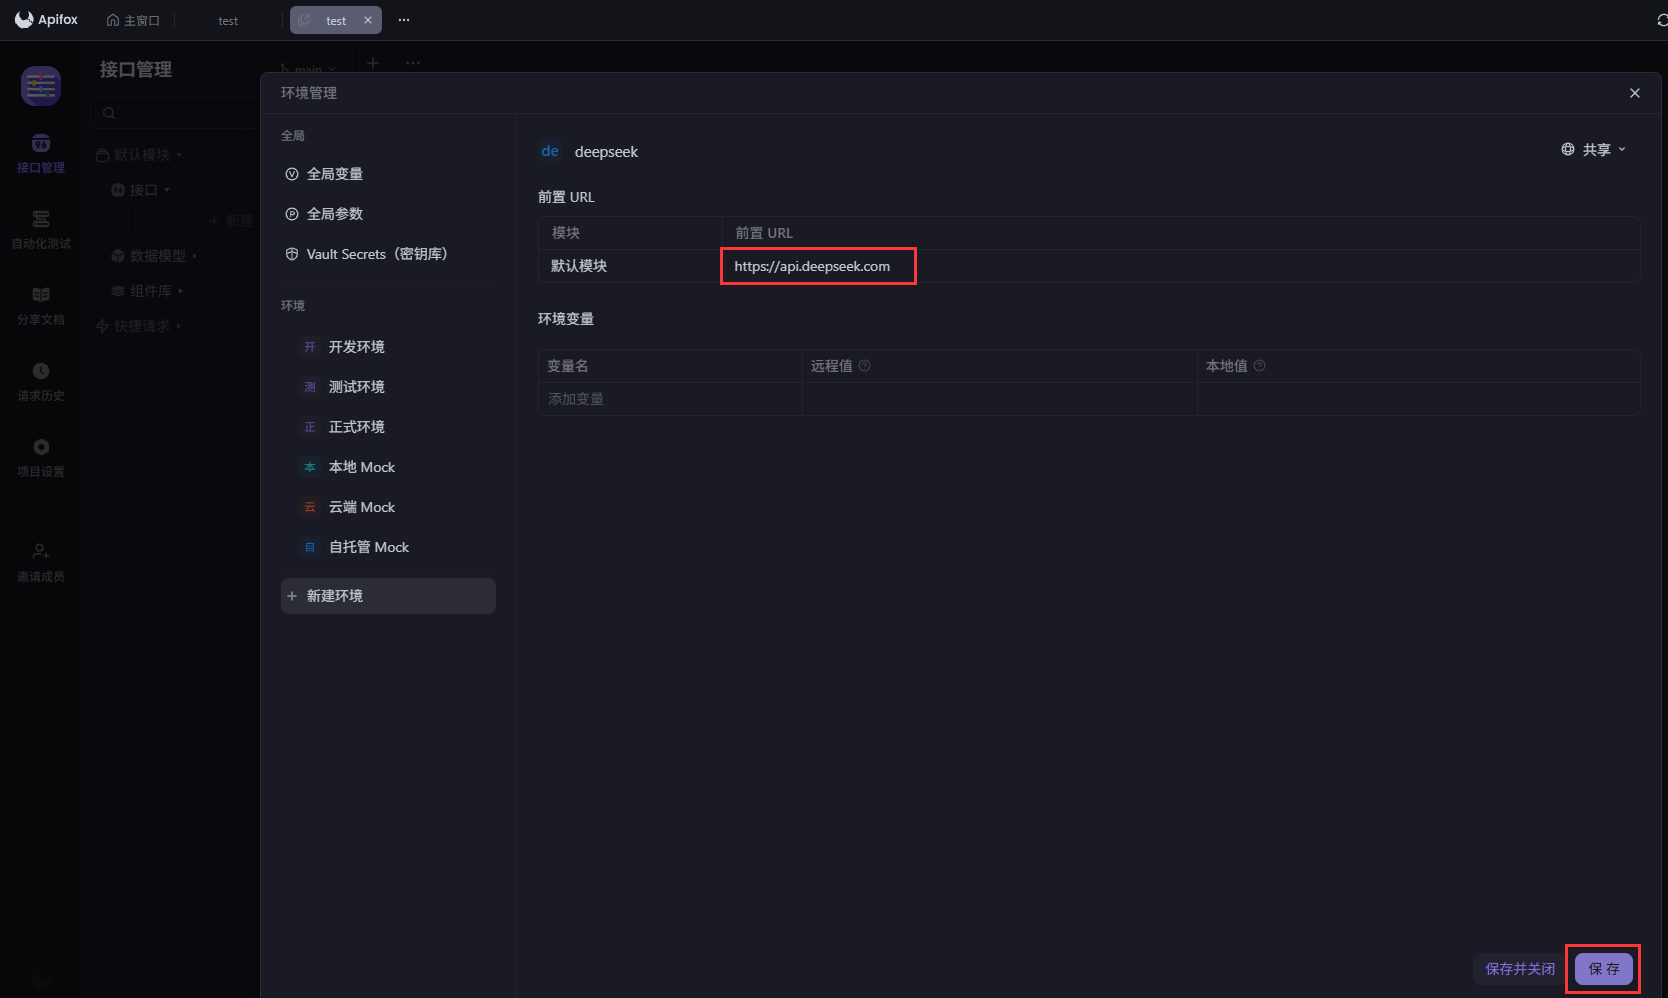Select 正式环境 environment
Image resolution: width=1668 pixels, height=998 pixels.
[388, 427]
